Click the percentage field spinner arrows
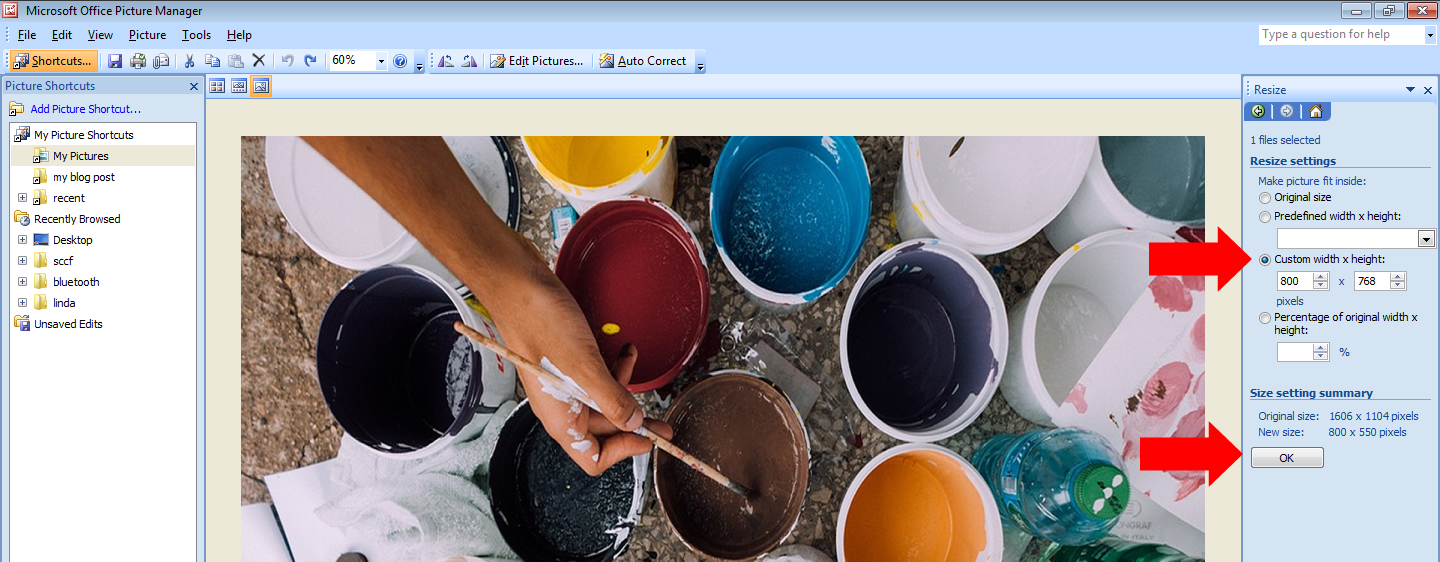The height and width of the screenshot is (562, 1440). (1321, 352)
